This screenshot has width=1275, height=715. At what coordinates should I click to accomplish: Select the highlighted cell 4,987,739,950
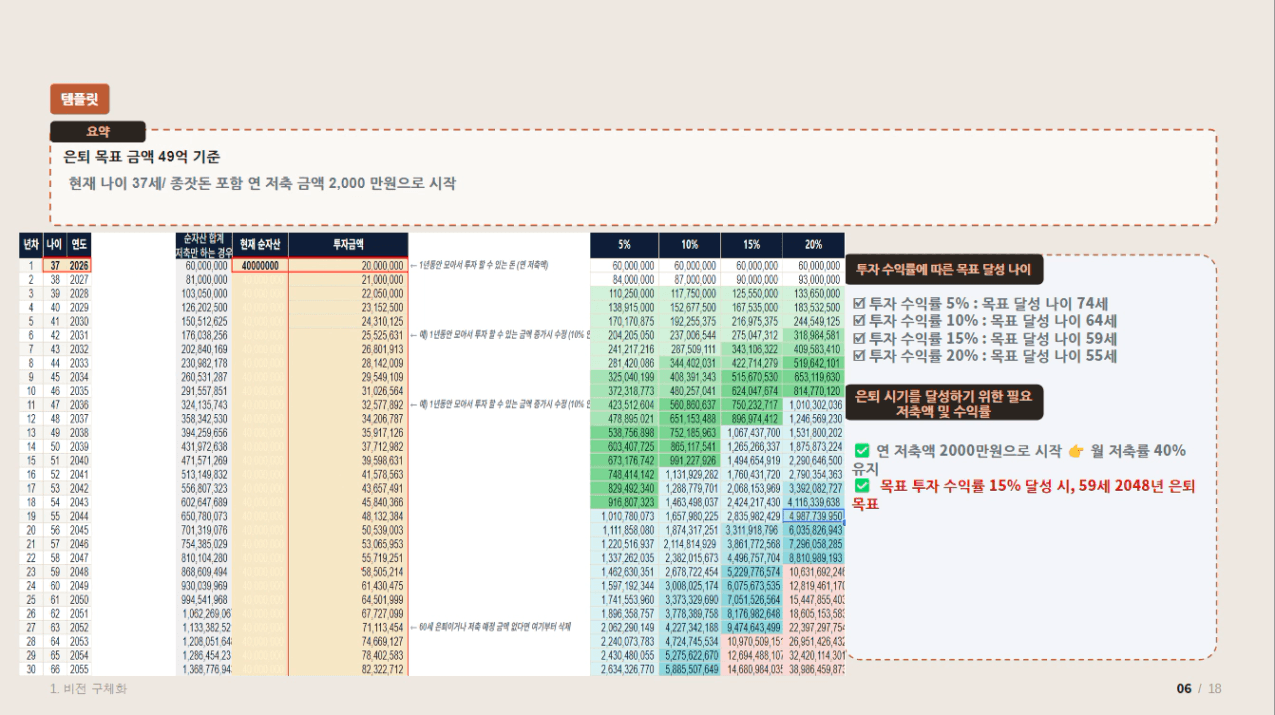point(813,516)
